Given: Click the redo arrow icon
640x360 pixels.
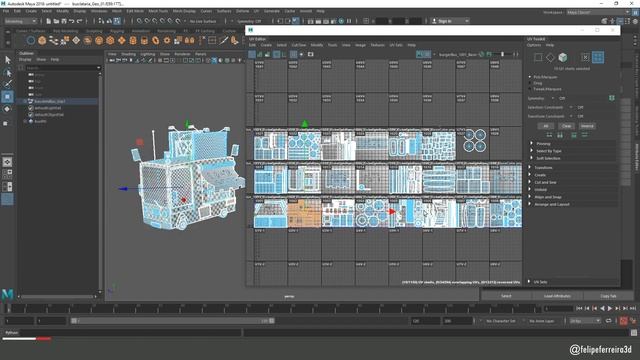Looking at the screenshot, I should [80, 21].
